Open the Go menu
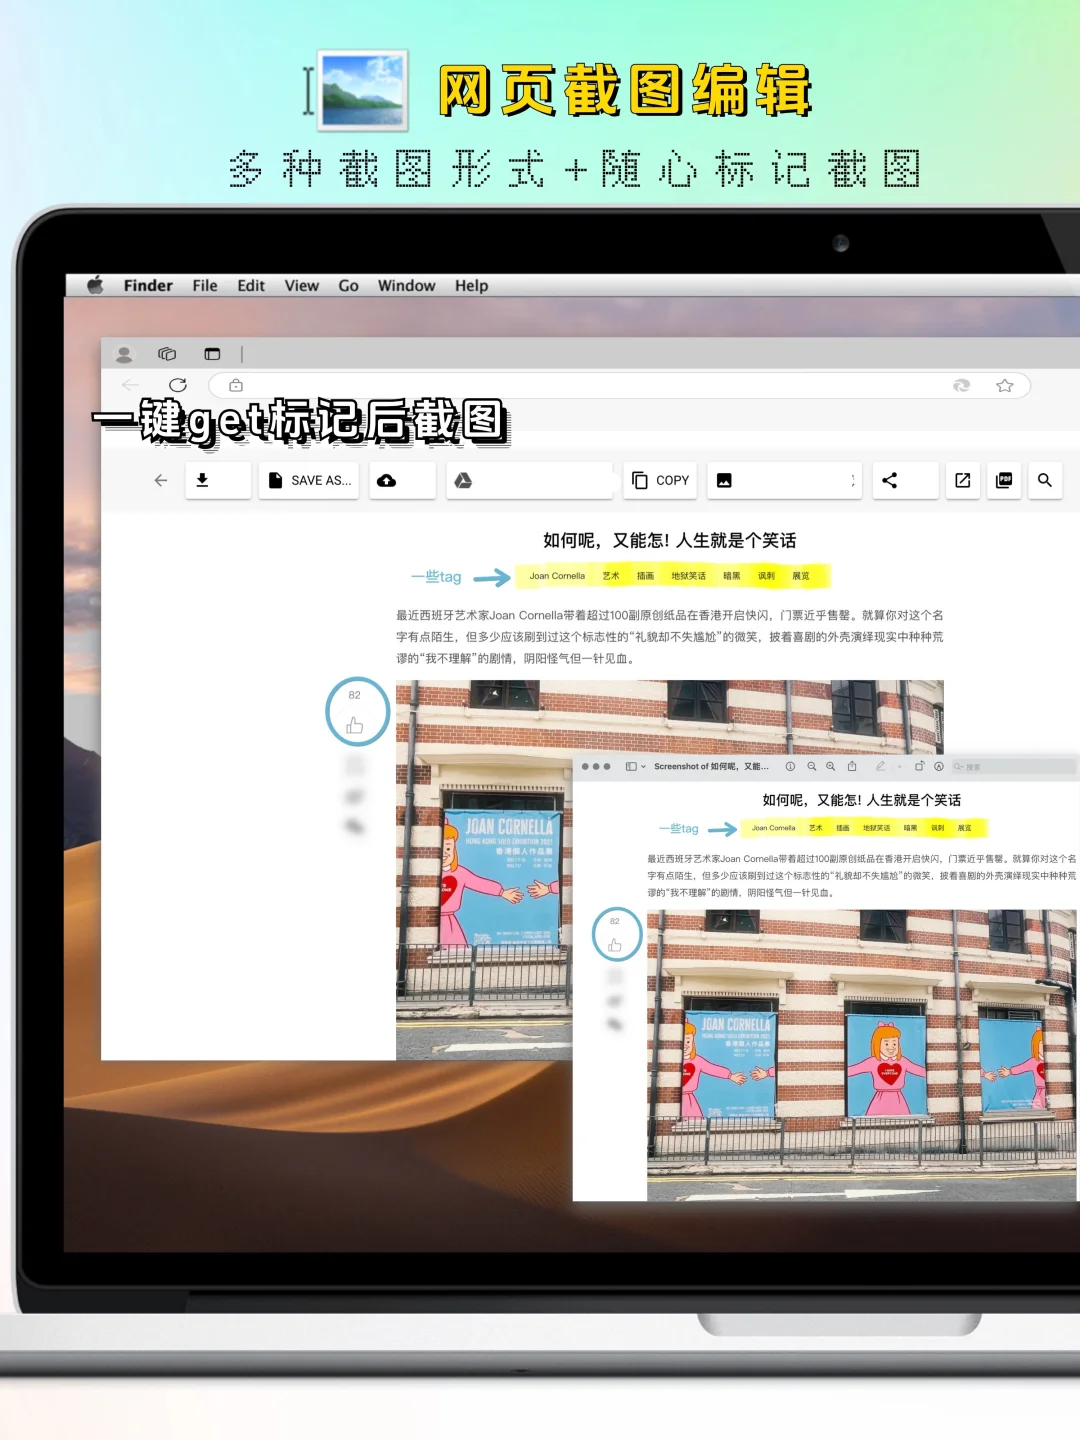Screen dimensions: 1080x1440 348,286
